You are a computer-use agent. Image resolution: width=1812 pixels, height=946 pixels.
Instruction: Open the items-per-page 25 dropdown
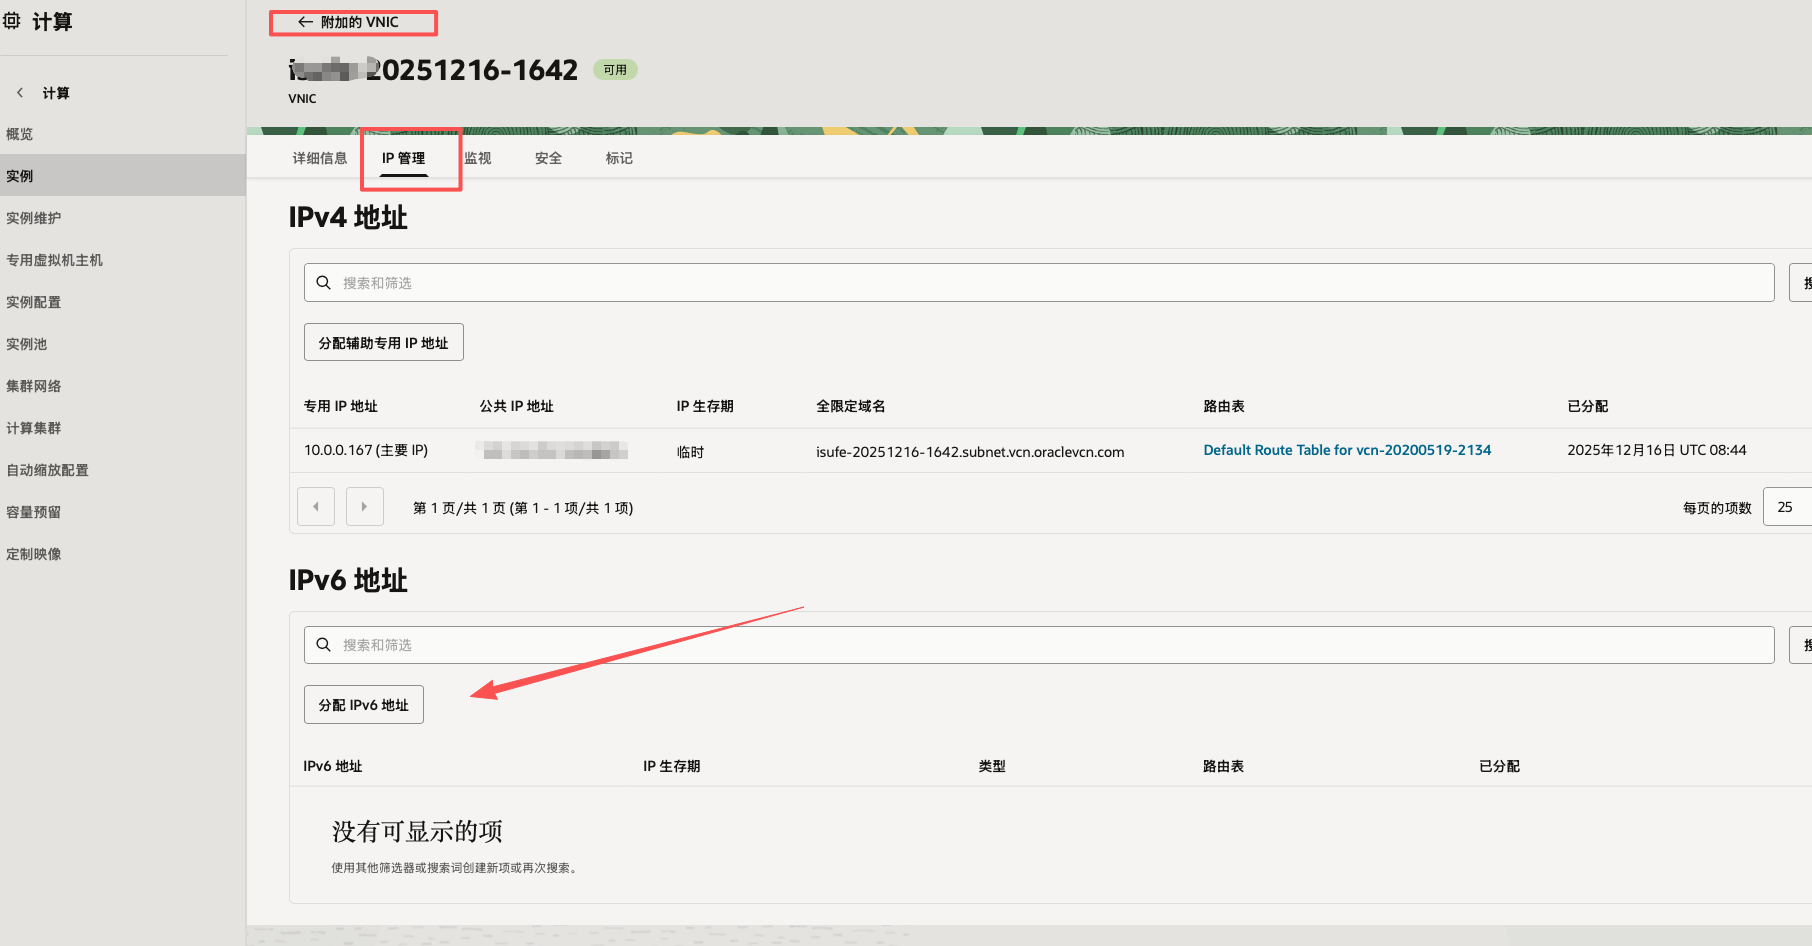tap(1786, 507)
